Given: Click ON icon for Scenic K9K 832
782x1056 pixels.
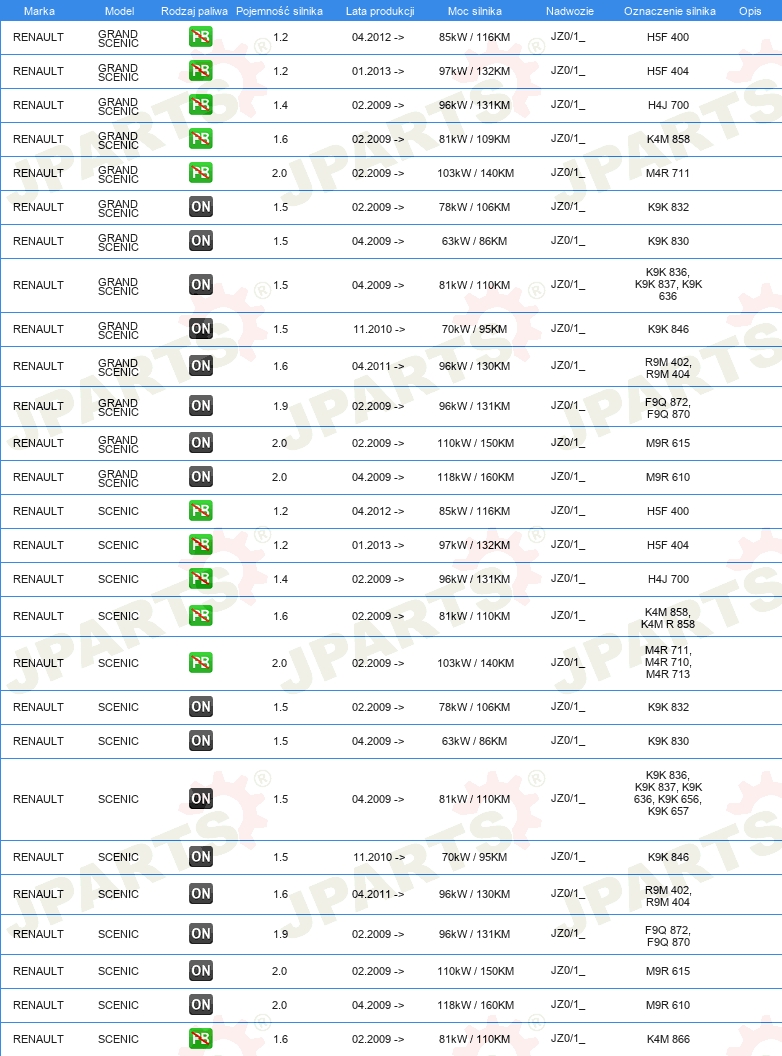Looking at the screenshot, I should 201,706.
